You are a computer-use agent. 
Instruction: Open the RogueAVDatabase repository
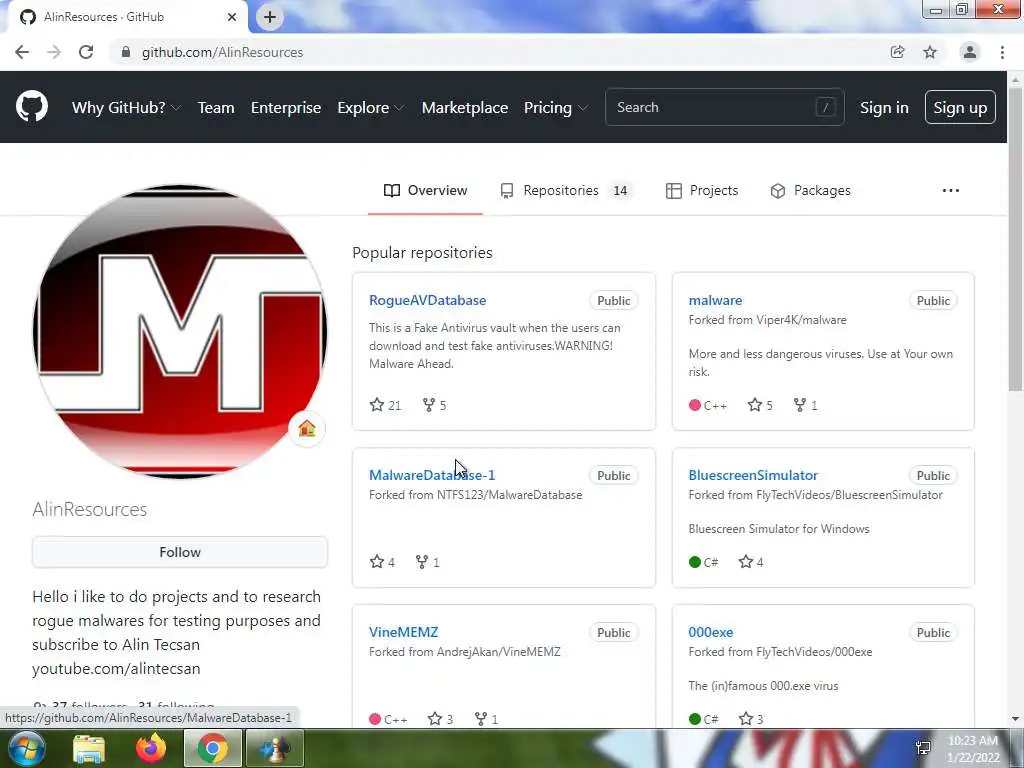pos(427,300)
